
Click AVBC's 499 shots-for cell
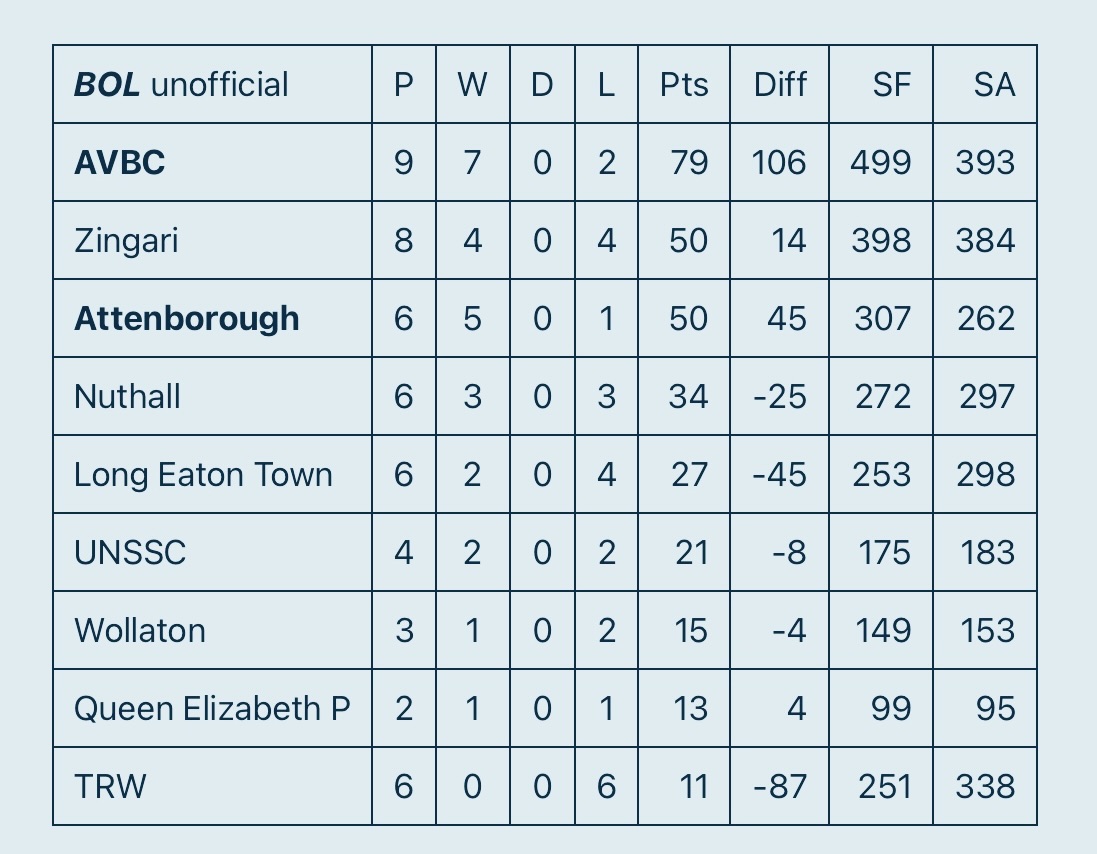click(x=881, y=162)
